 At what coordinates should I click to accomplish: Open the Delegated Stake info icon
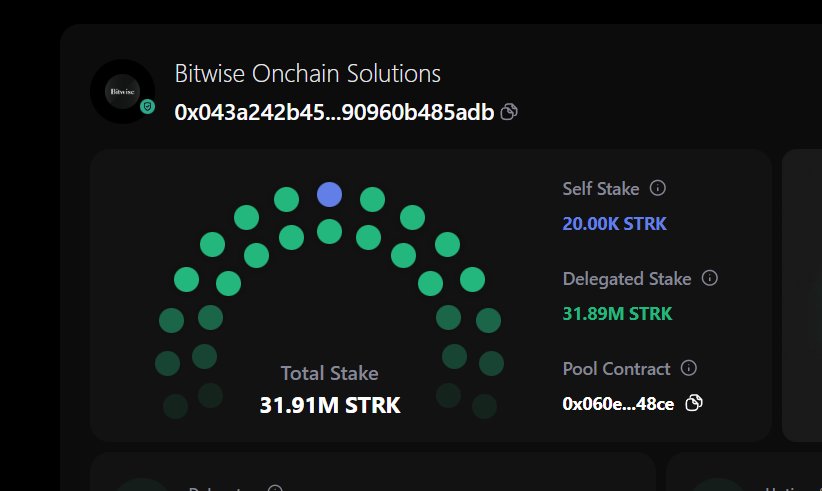(x=710, y=278)
